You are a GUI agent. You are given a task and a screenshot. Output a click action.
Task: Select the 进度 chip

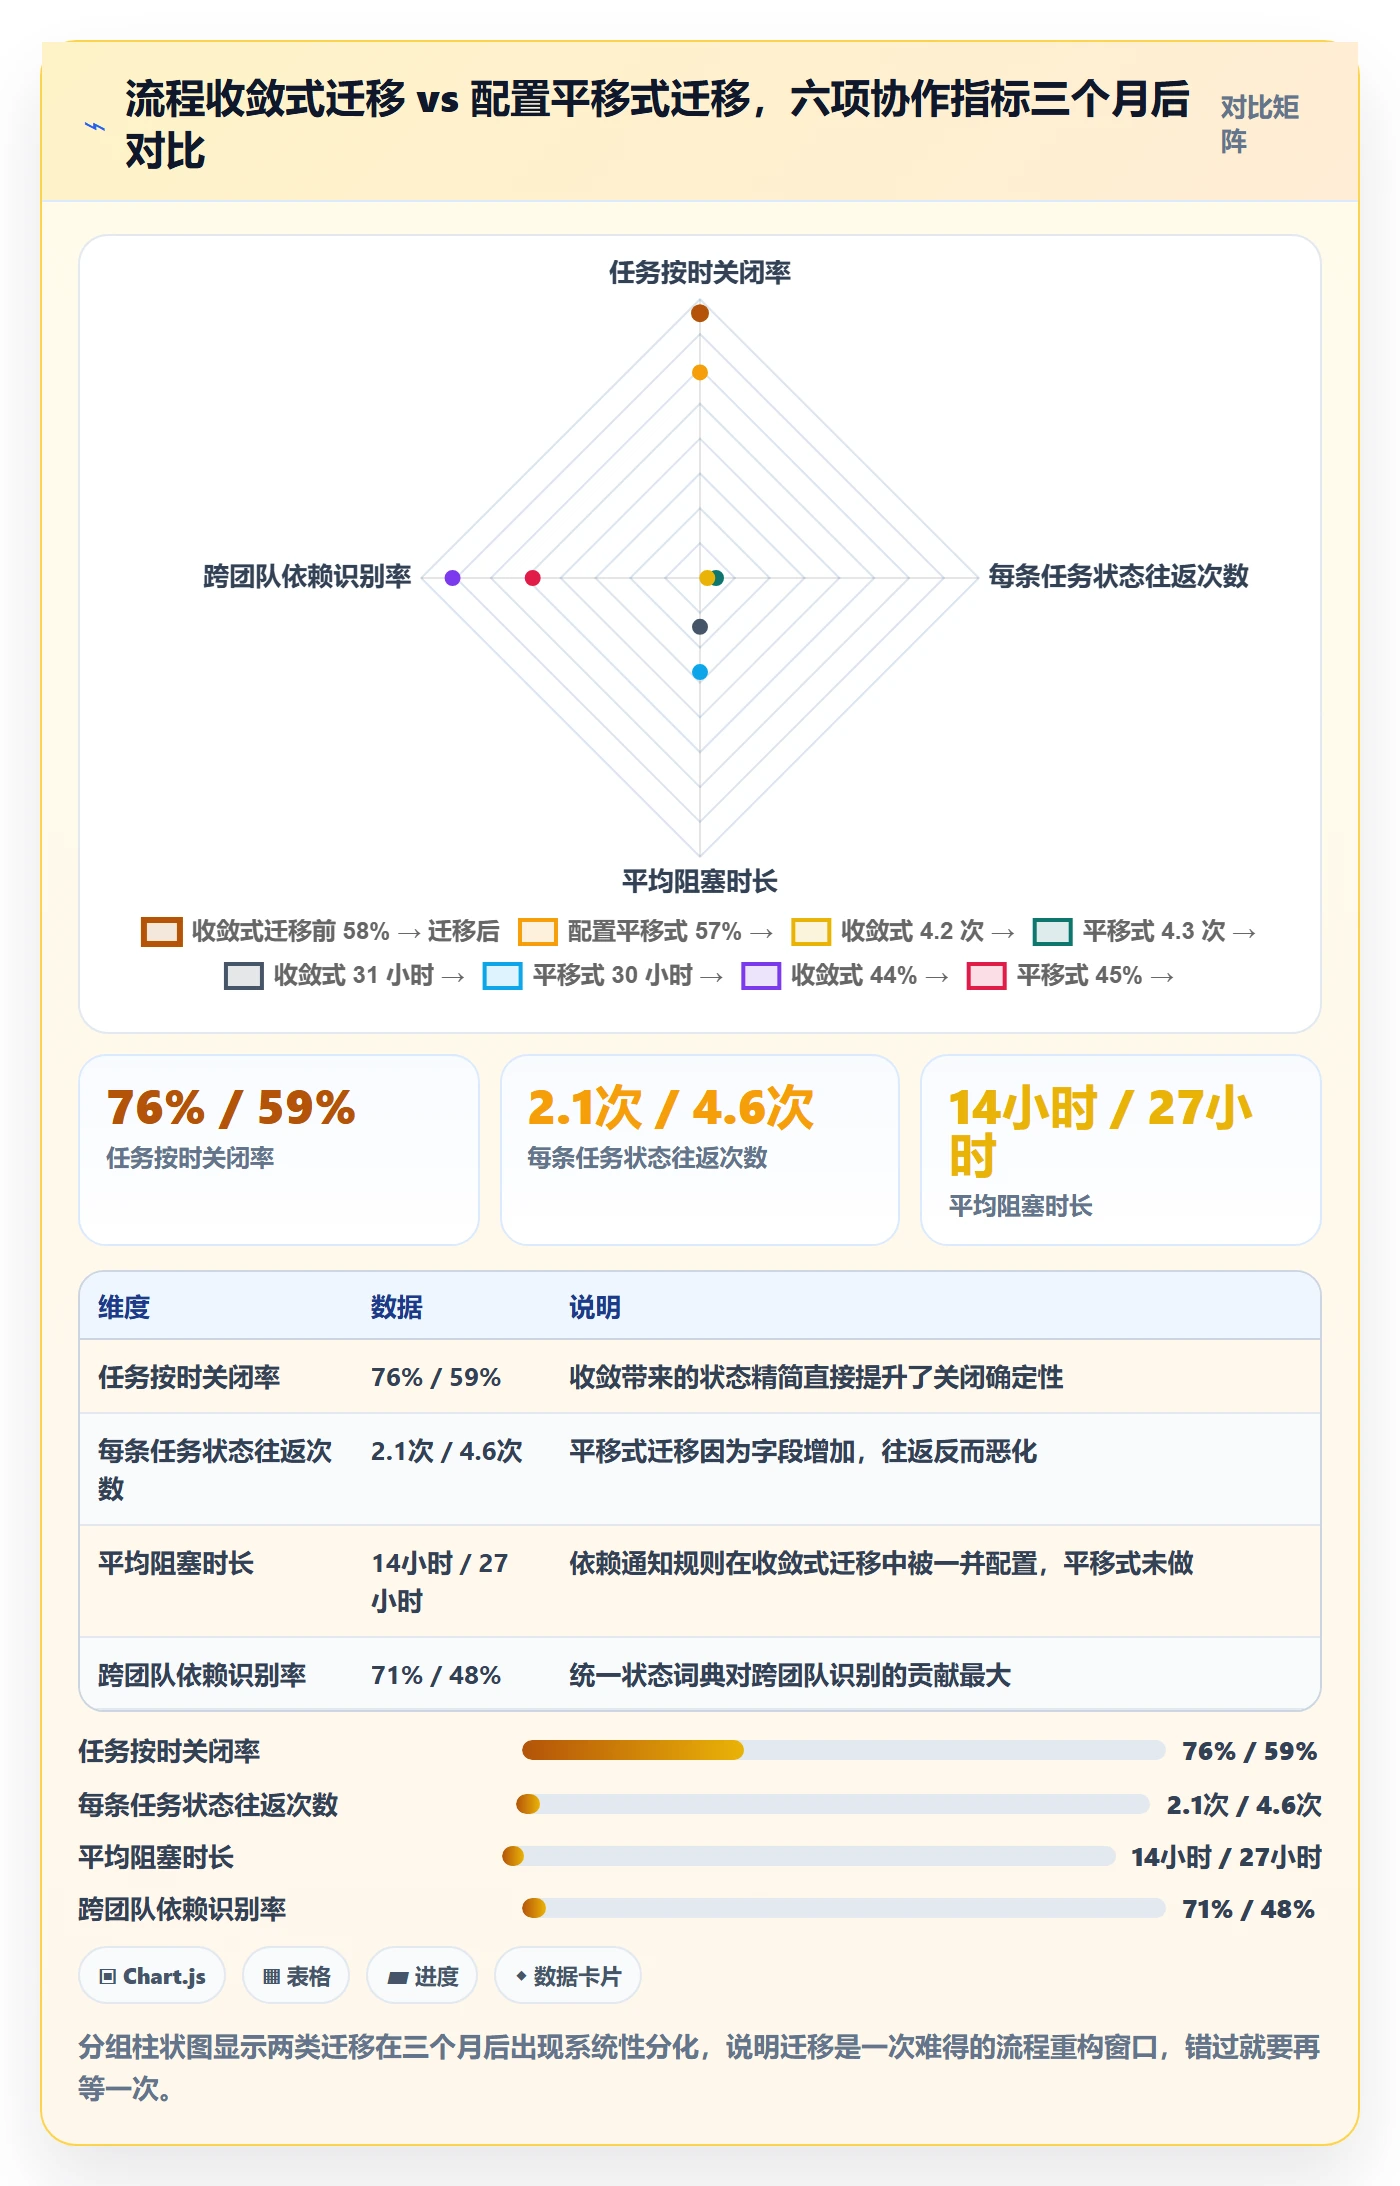click(422, 1976)
